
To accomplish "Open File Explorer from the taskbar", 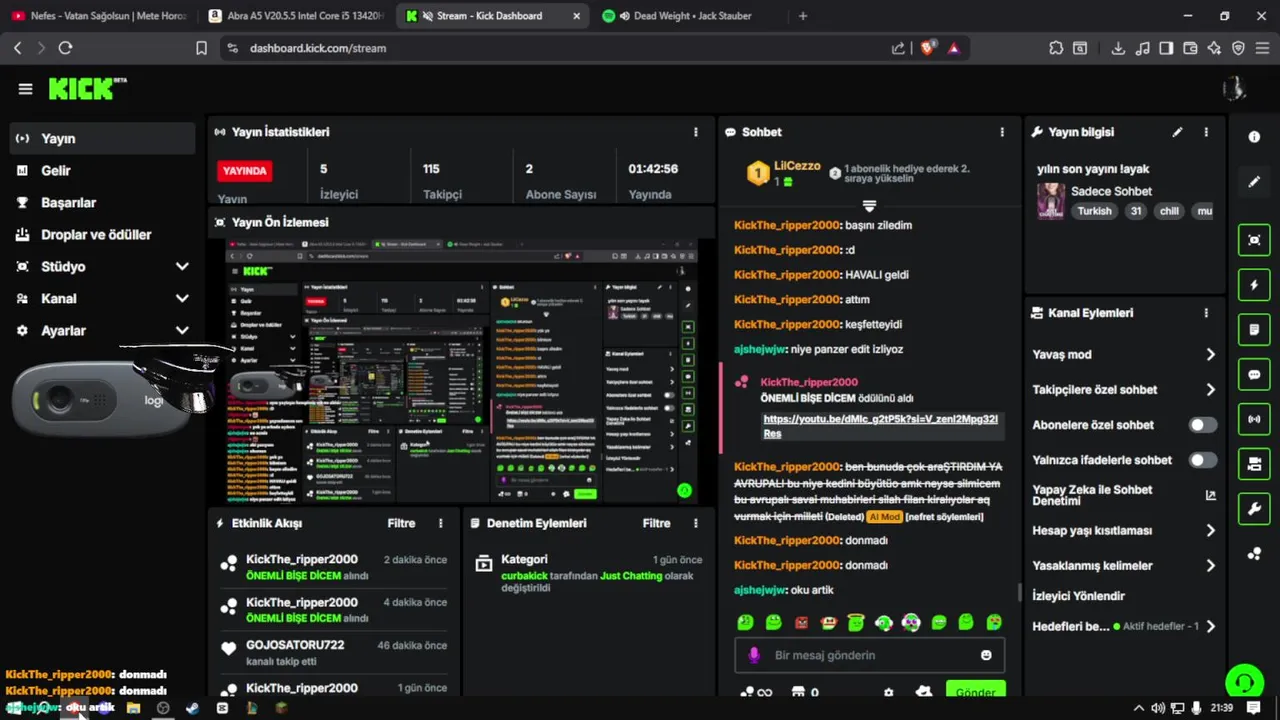I will [133, 708].
